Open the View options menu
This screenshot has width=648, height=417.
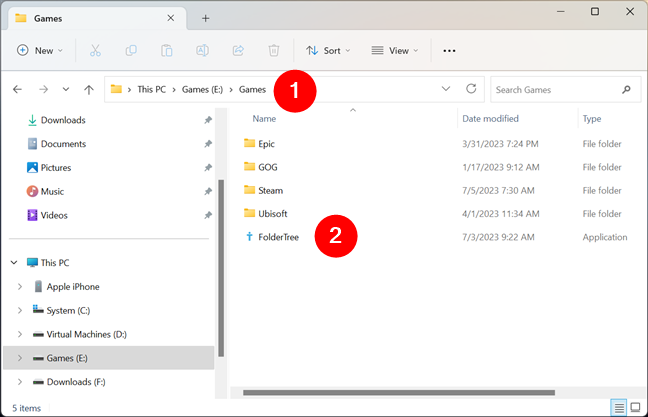point(395,50)
